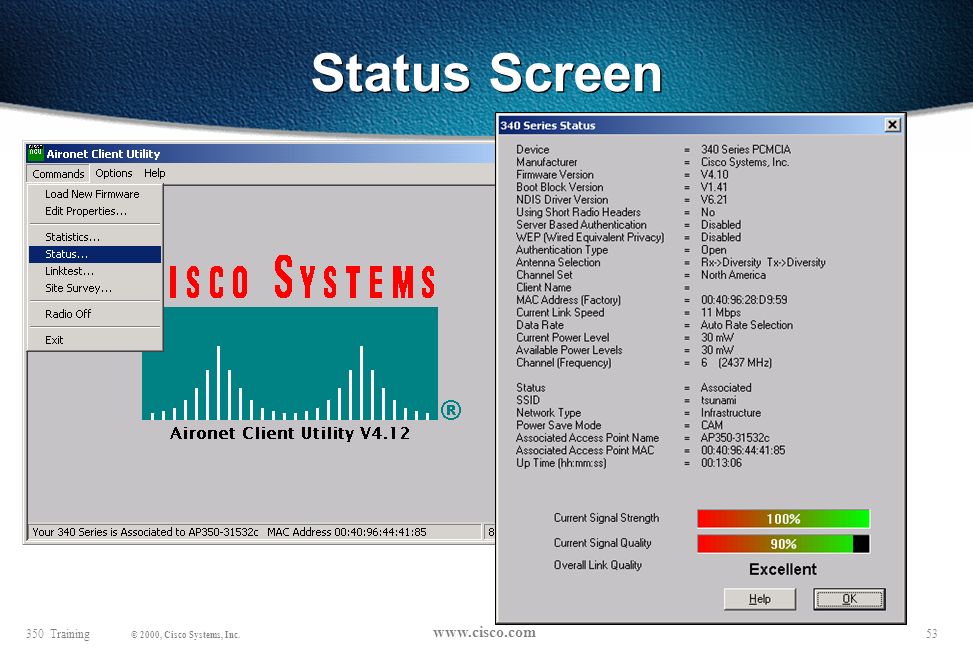Click the Aironet Client Utility V4.12 text
The height and width of the screenshot is (648, 973).
pyautogui.click(x=290, y=433)
